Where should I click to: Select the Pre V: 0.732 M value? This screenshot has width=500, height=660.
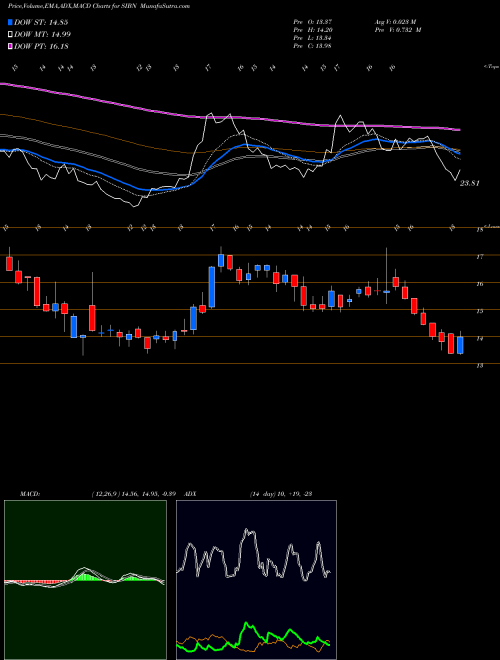point(397,30)
